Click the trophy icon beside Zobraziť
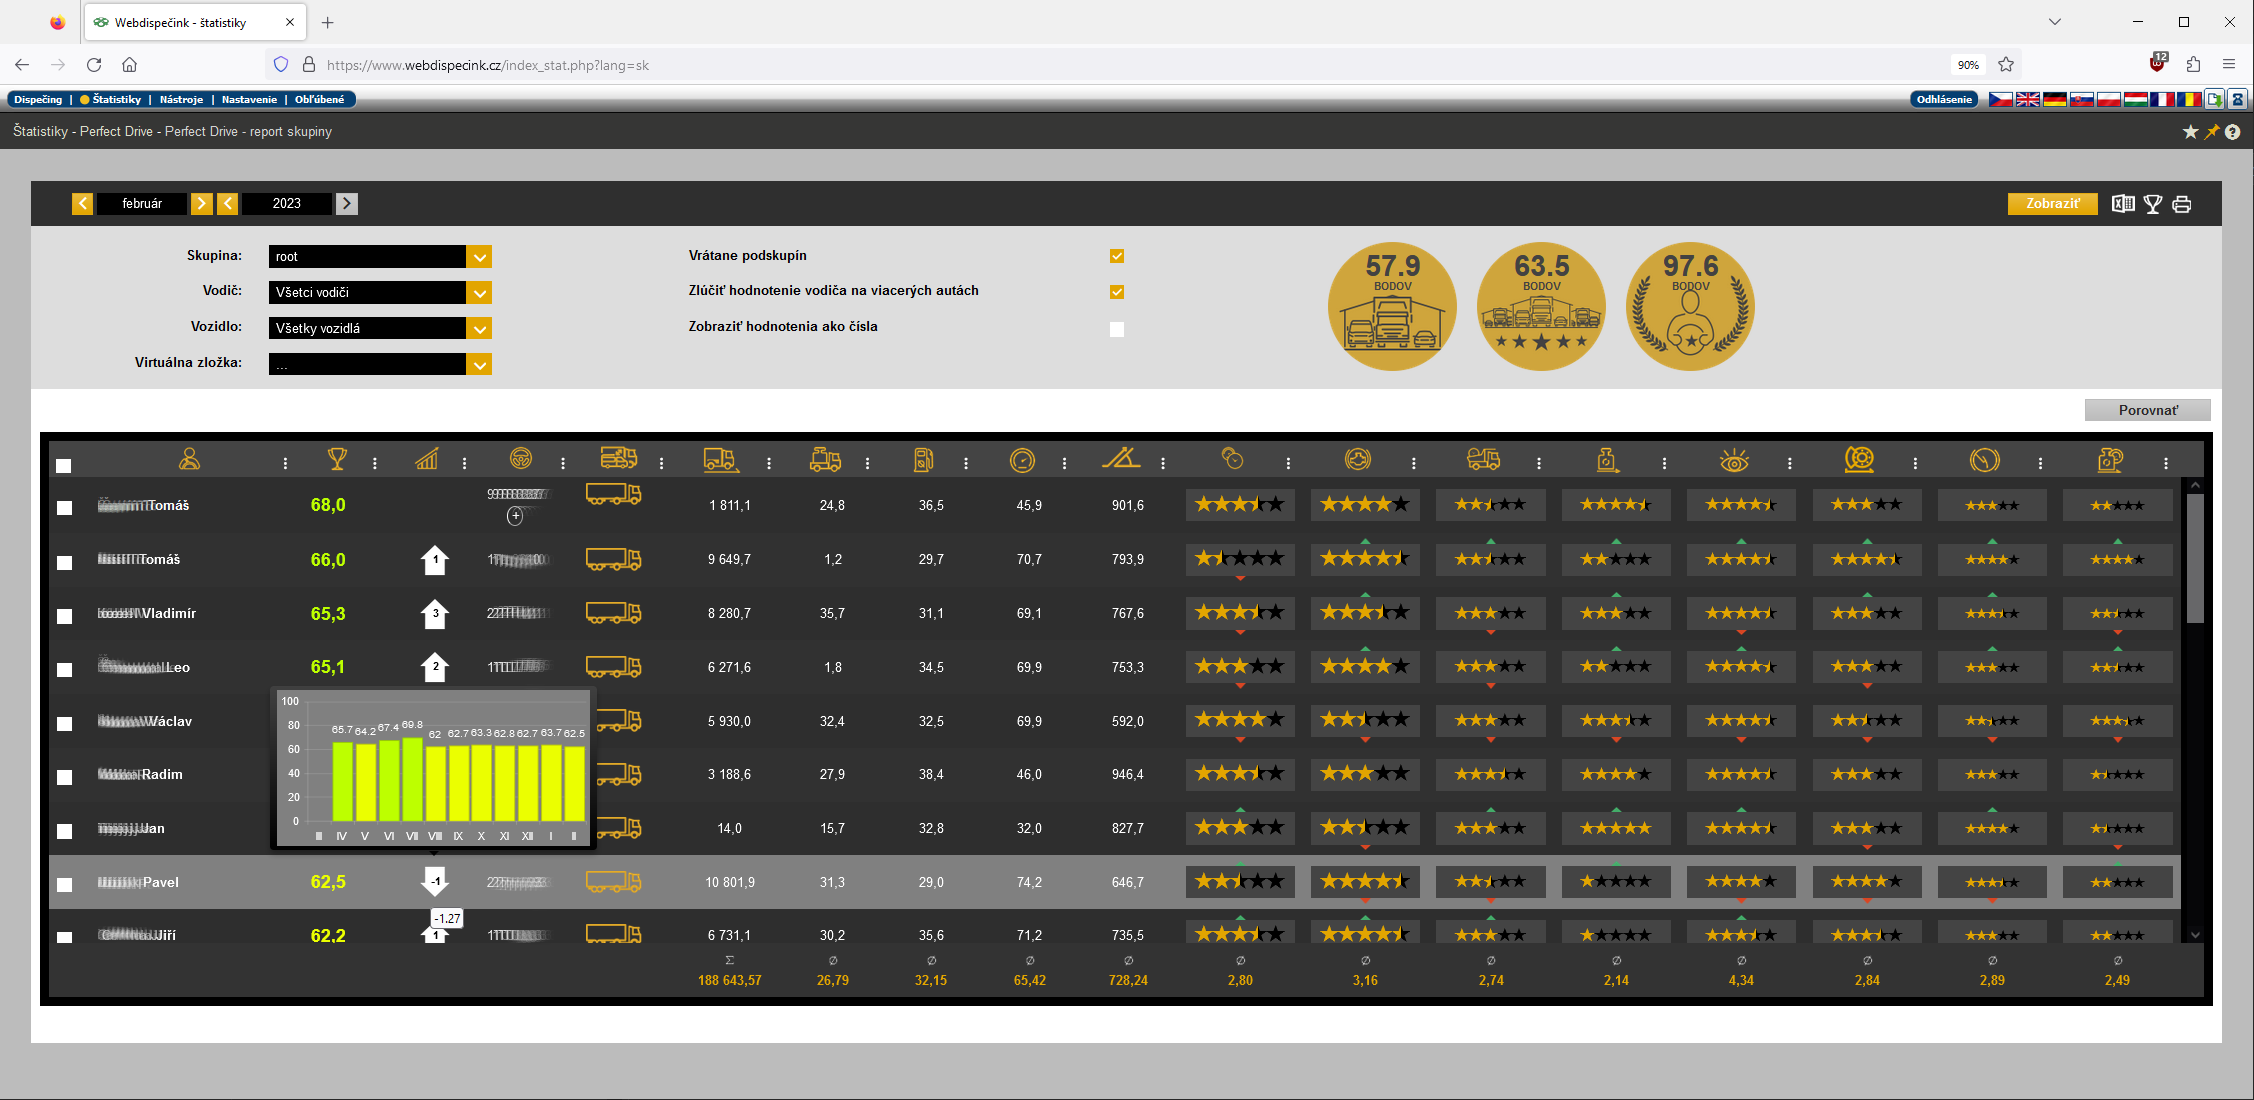The image size is (2254, 1100). [2153, 204]
